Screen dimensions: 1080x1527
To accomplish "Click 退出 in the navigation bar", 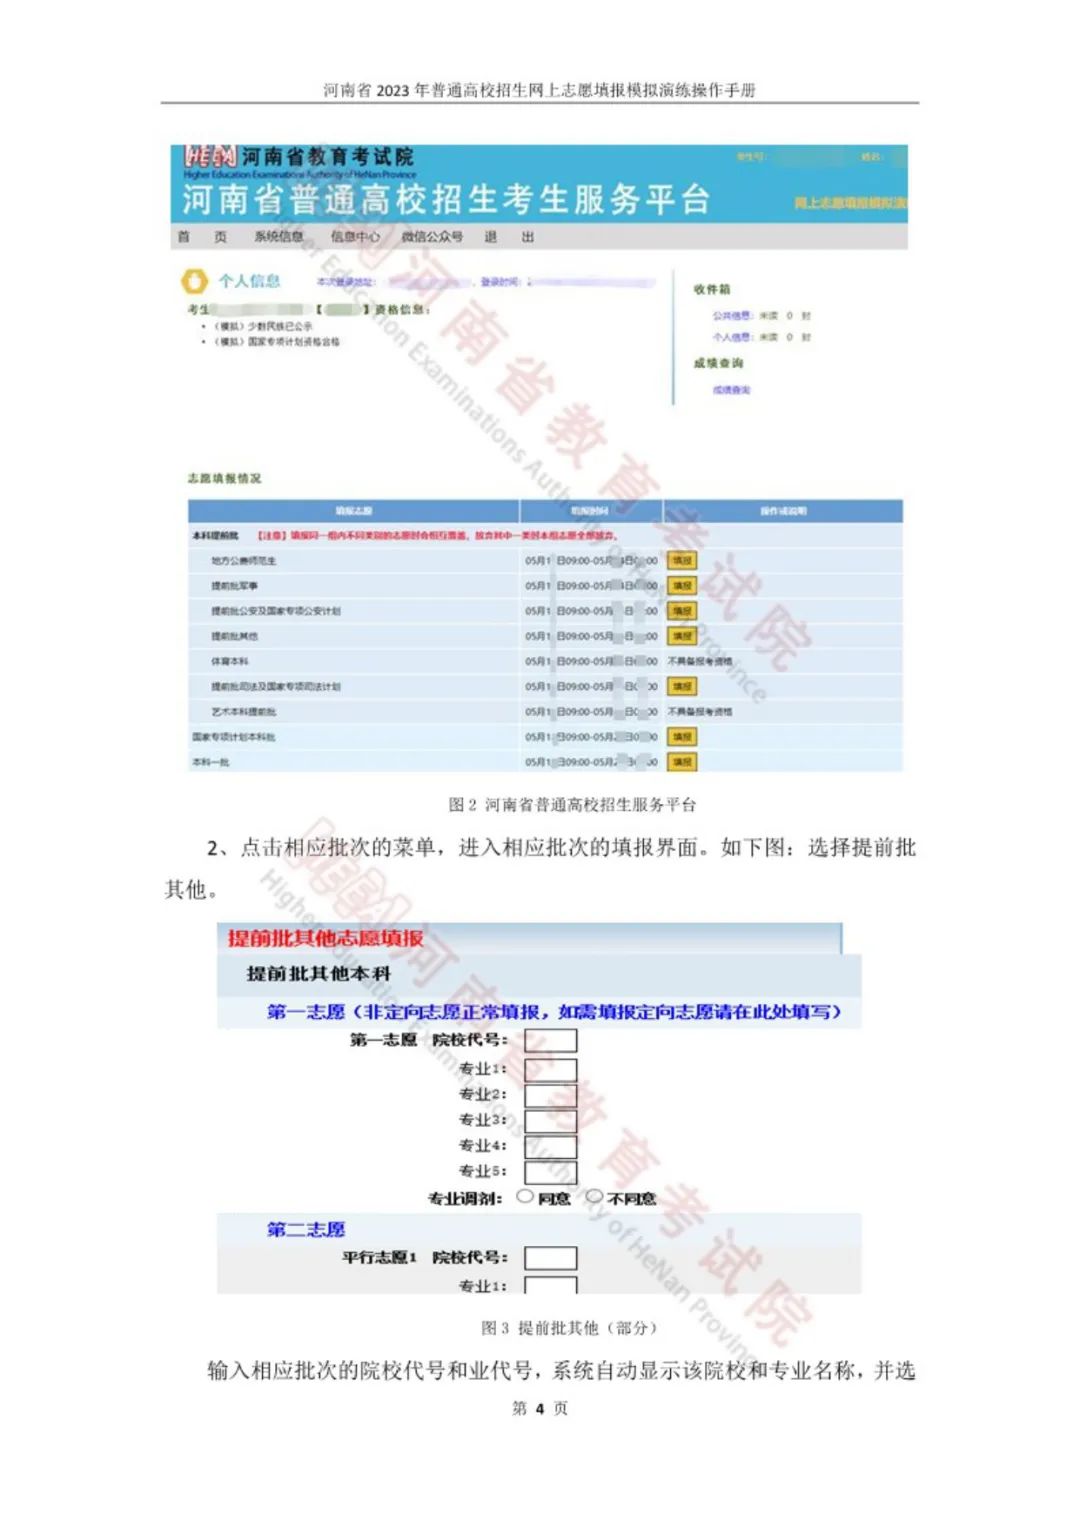I will coord(509,237).
